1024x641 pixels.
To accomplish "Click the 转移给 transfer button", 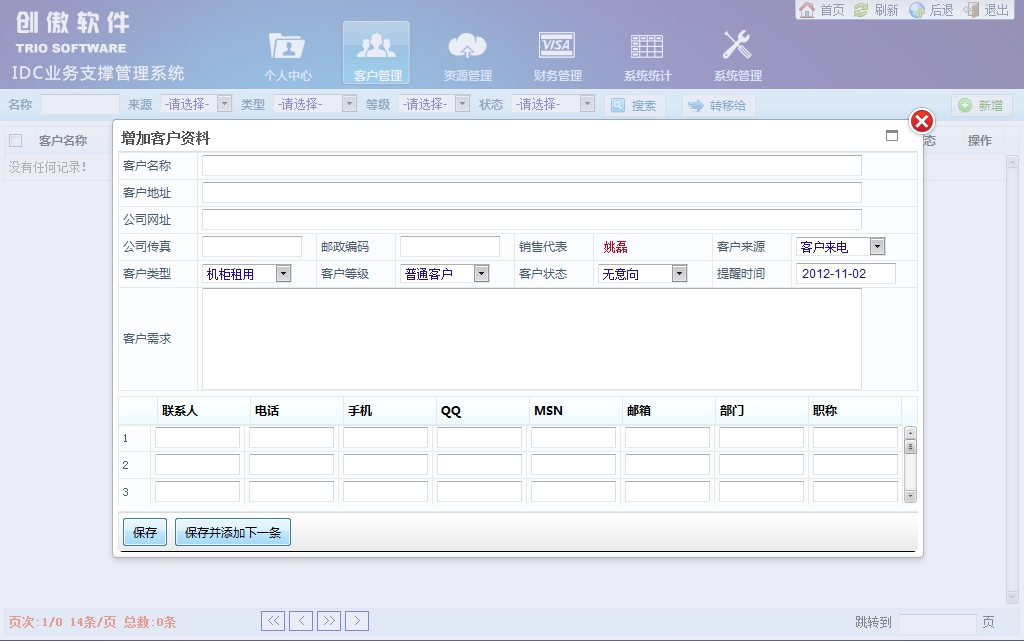I will [x=718, y=105].
